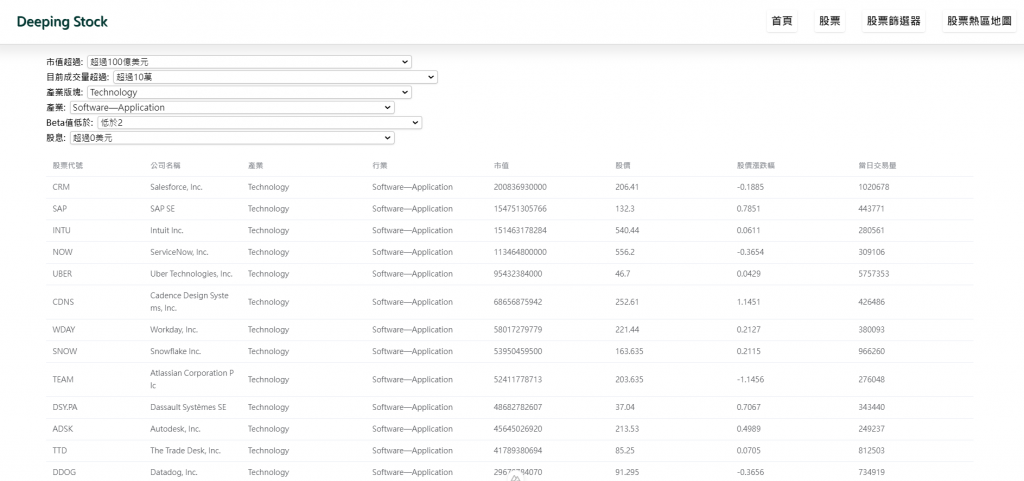The image size is (1024, 481).
Task: Click trading volume 966260
Action: tap(872, 351)
